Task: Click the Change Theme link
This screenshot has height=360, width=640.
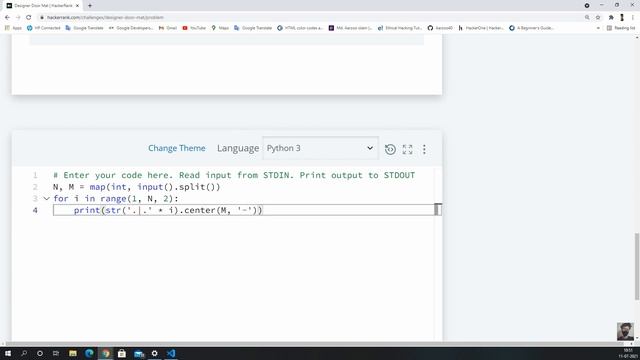Action: click(x=177, y=148)
